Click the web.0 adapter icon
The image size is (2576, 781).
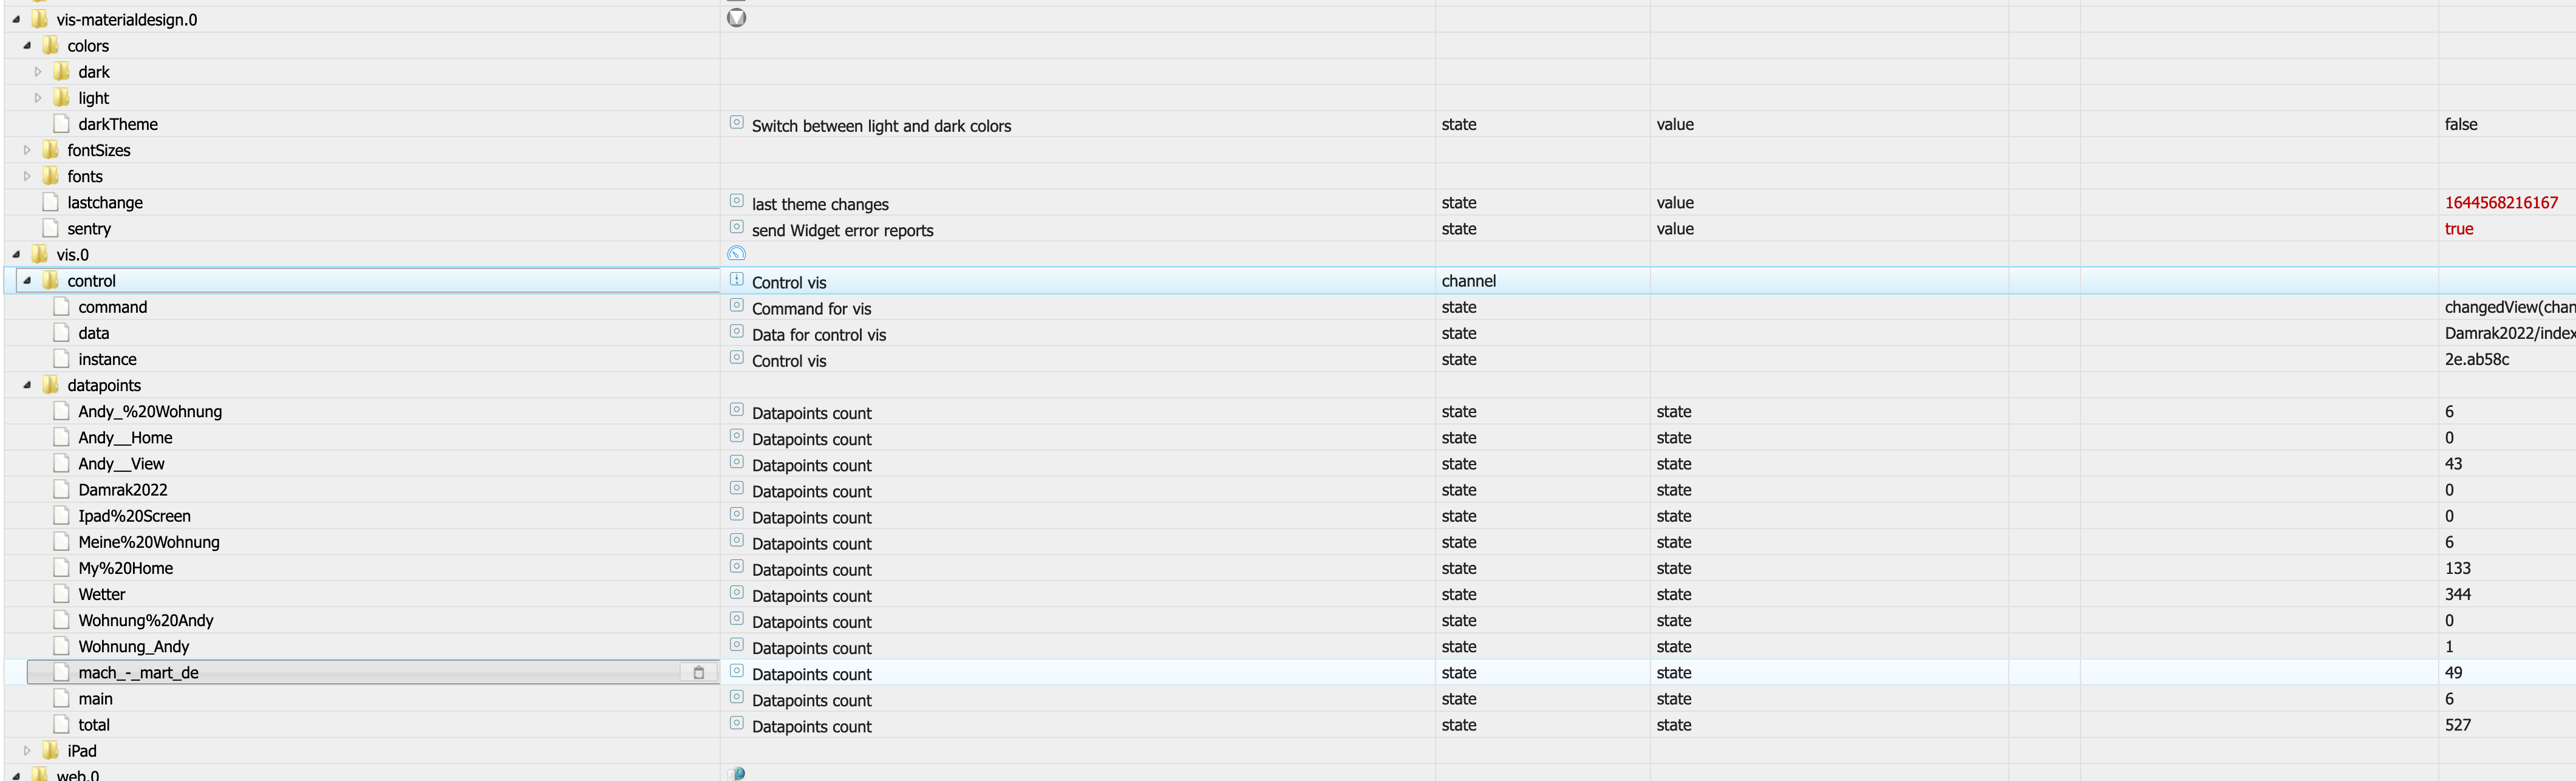pyautogui.click(x=737, y=774)
